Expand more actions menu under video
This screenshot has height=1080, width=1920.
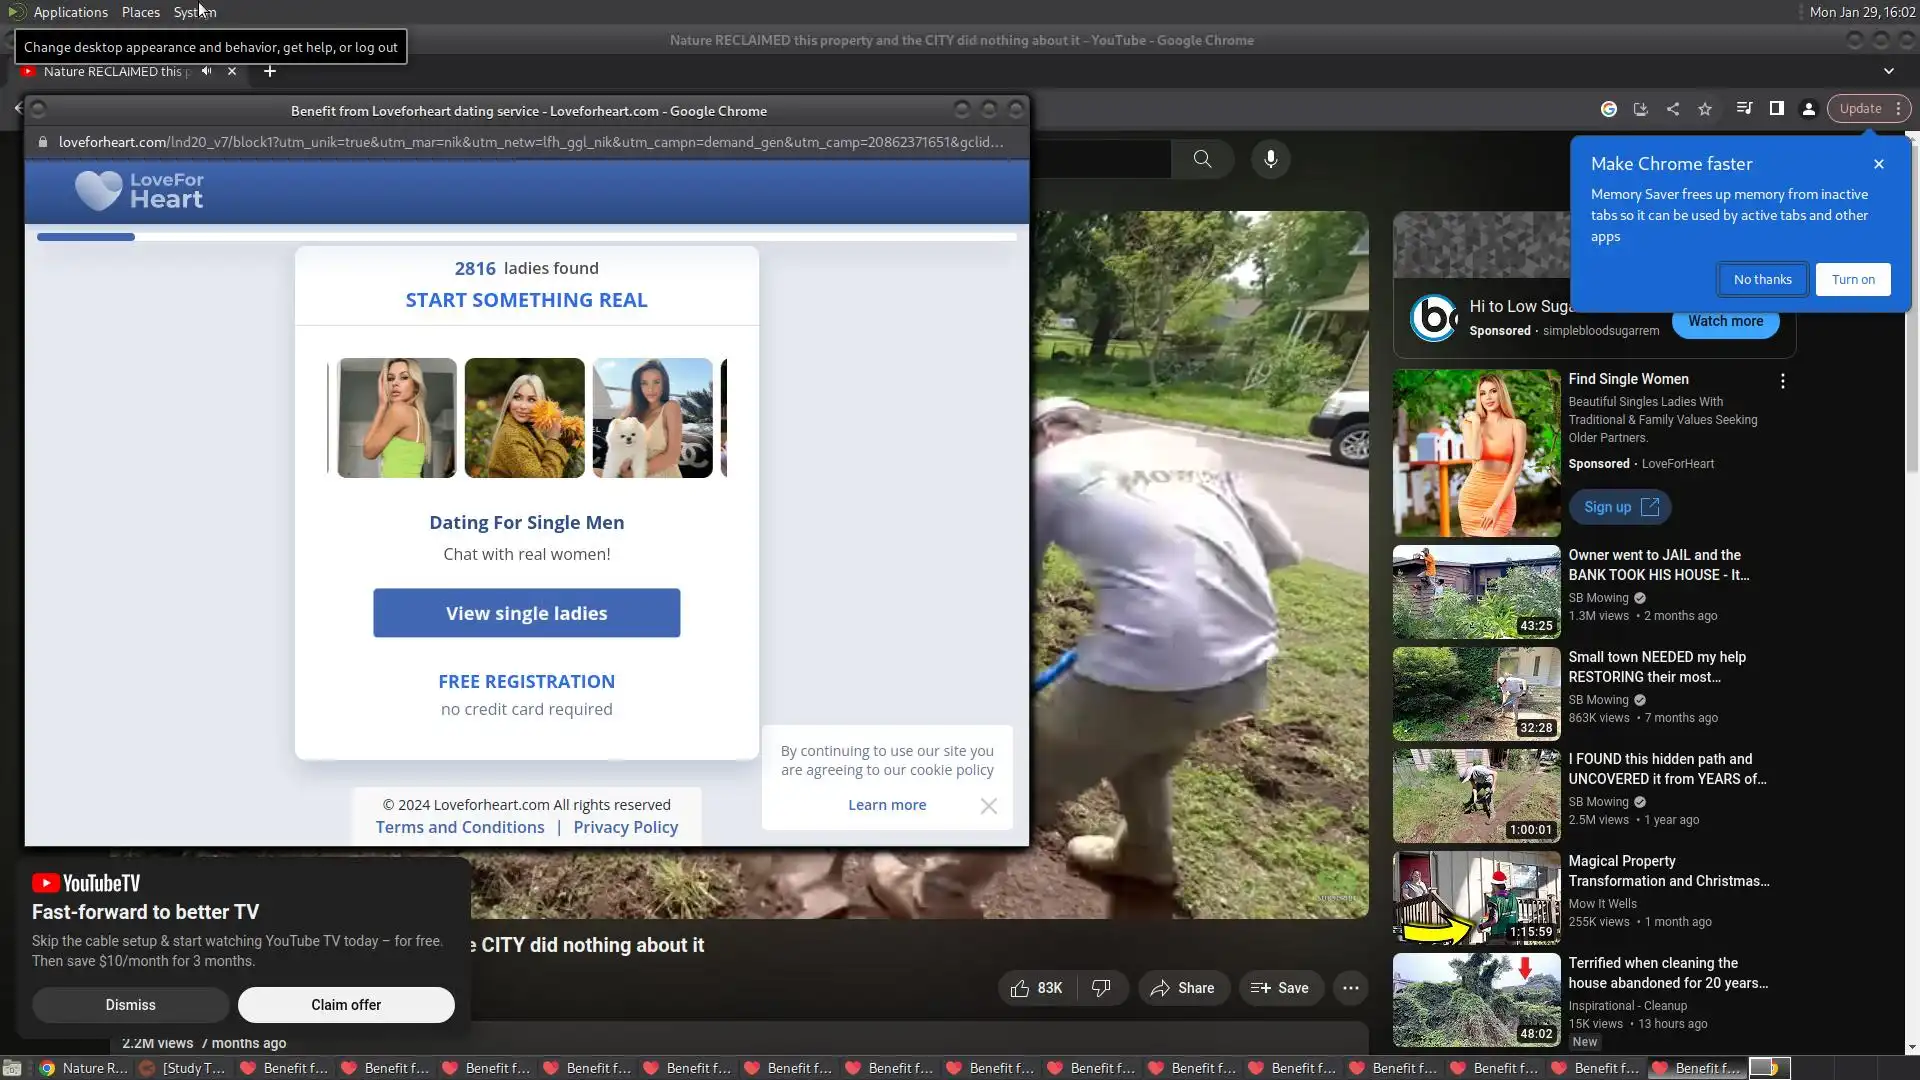pos(1350,988)
